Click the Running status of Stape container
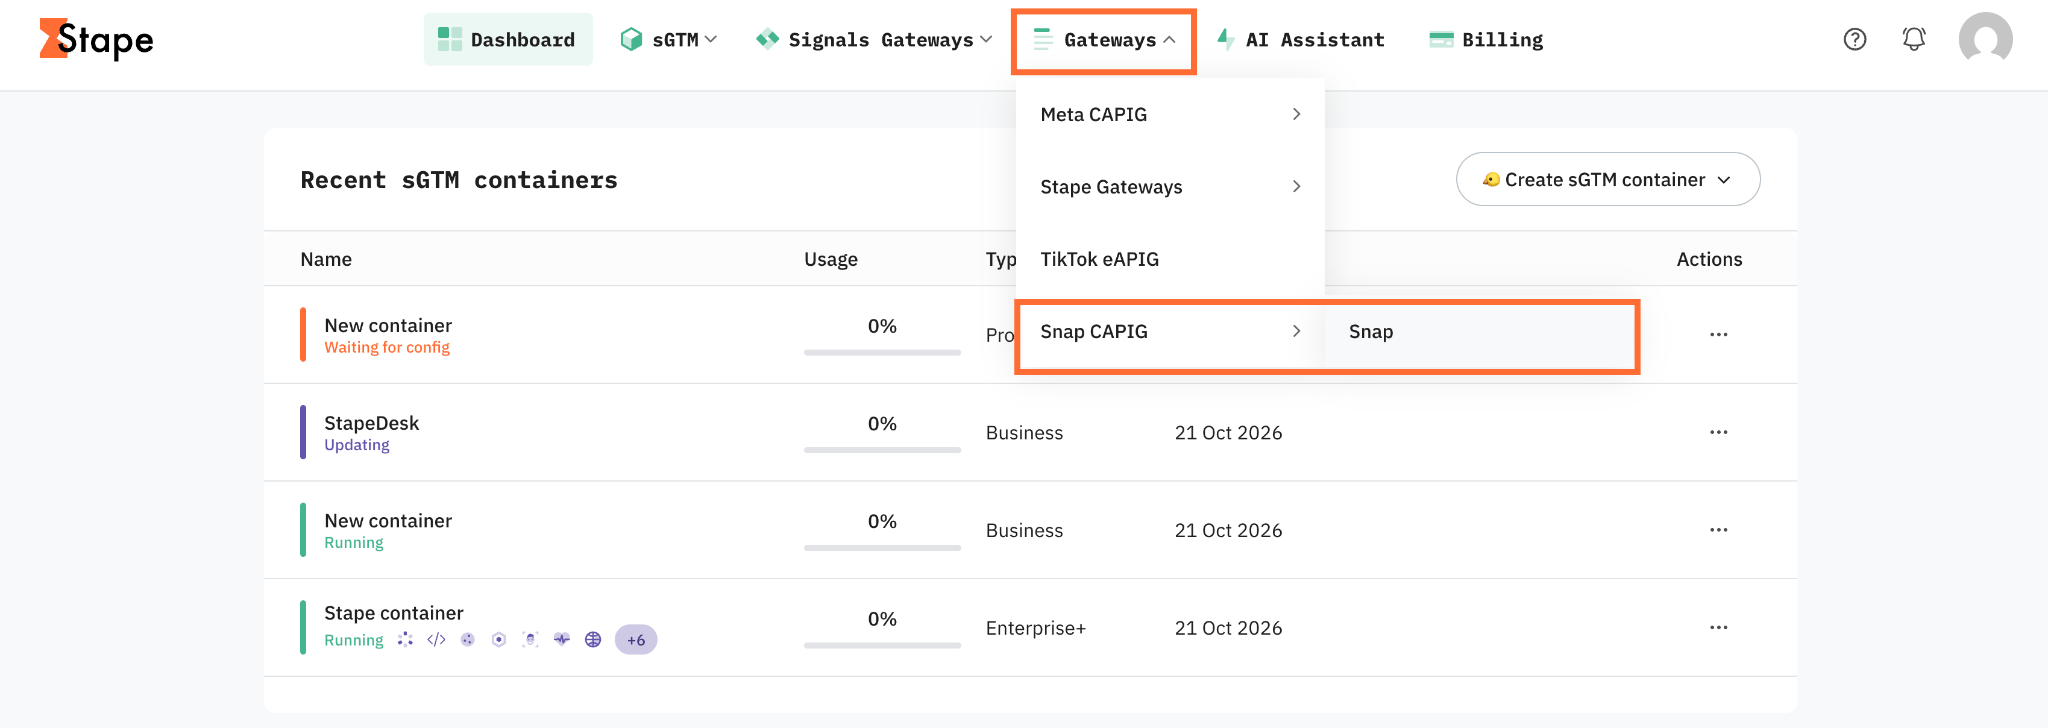Image resolution: width=2048 pixels, height=728 pixels. tap(354, 641)
